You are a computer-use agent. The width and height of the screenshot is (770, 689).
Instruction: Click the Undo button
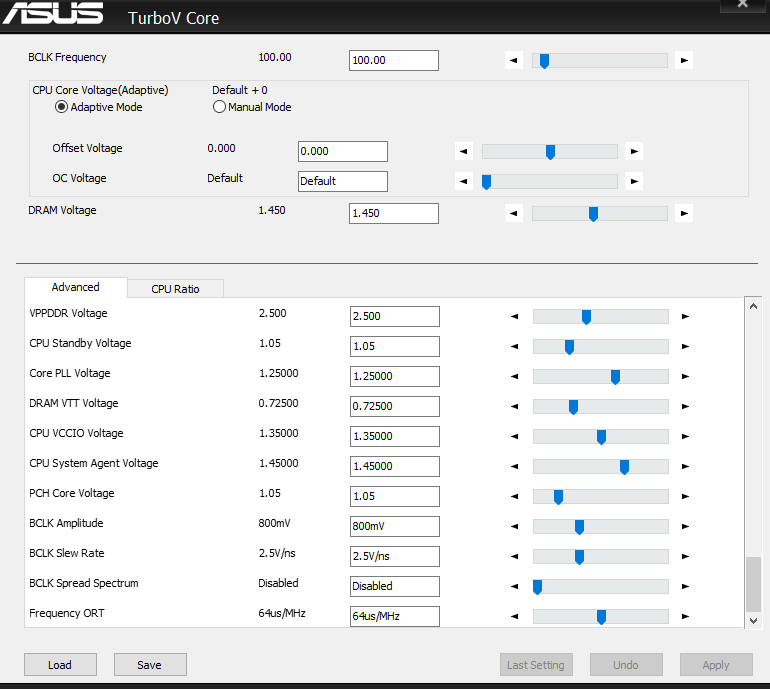(x=626, y=664)
